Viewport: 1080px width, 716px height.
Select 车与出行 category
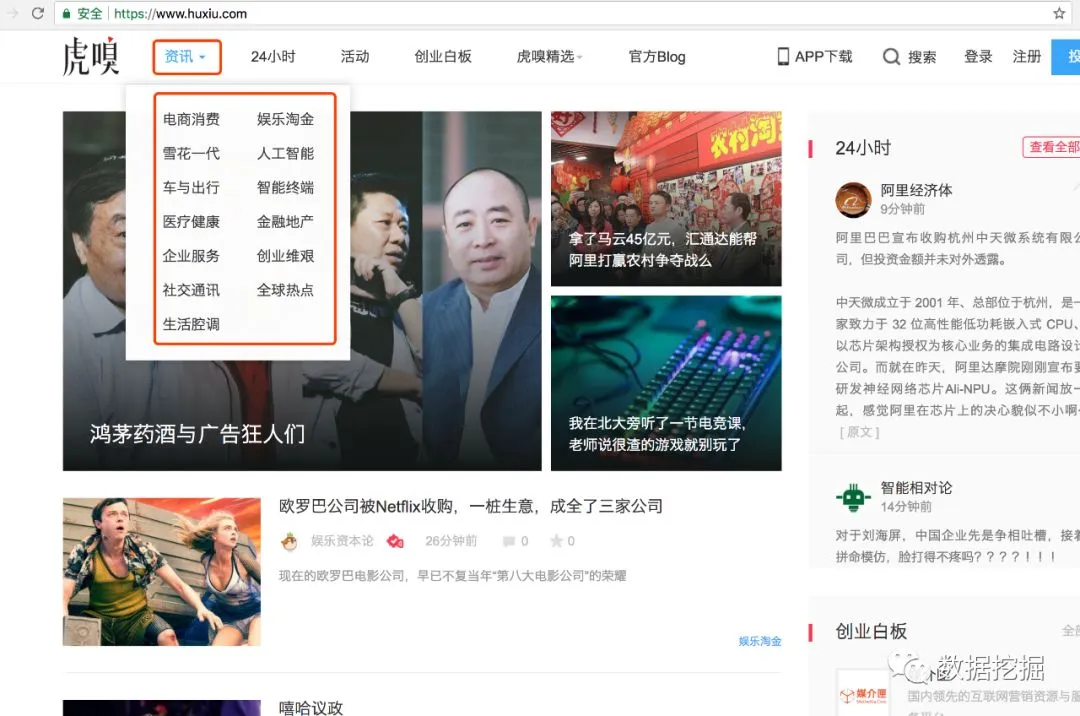click(191, 187)
